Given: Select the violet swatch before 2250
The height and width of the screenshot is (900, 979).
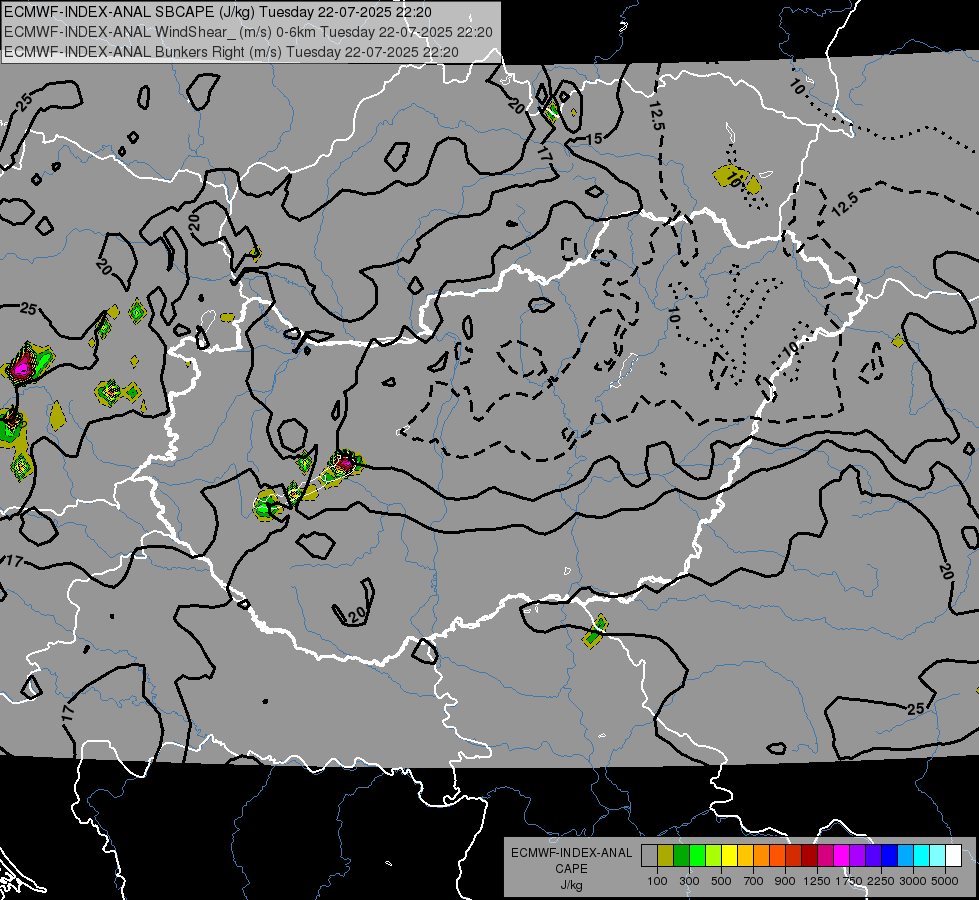Looking at the screenshot, I should [873, 856].
